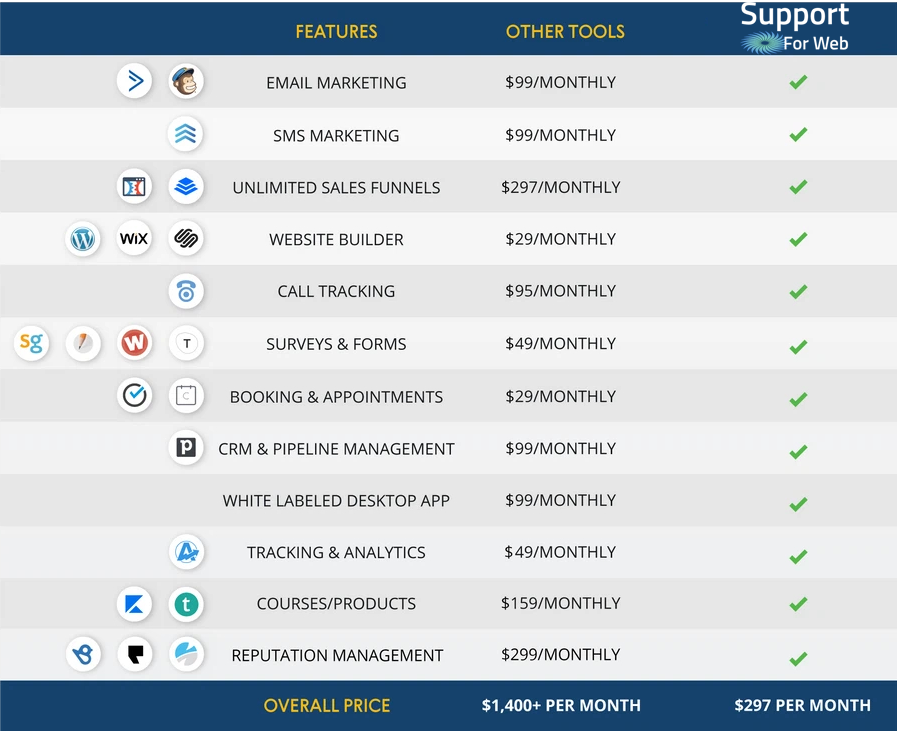The image size is (897, 731).
Task: Click the '$297 PER MONTH' total
Action: (803, 706)
